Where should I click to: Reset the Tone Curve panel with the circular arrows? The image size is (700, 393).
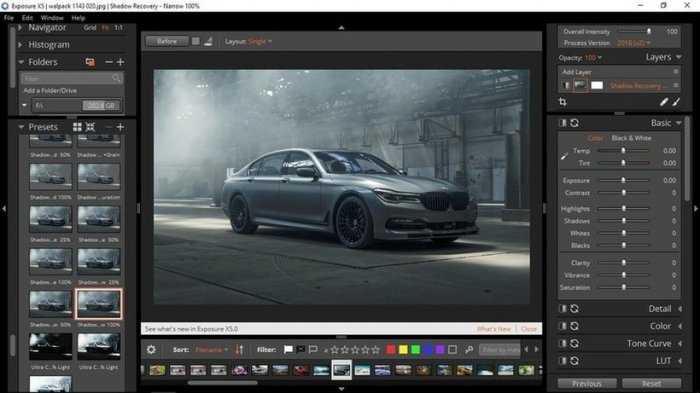(575, 343)
